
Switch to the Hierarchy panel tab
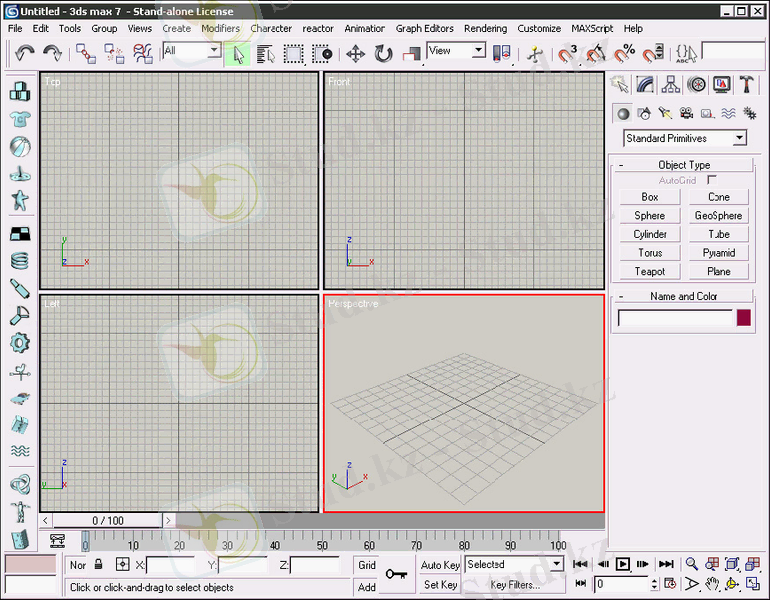click(671, 85)
